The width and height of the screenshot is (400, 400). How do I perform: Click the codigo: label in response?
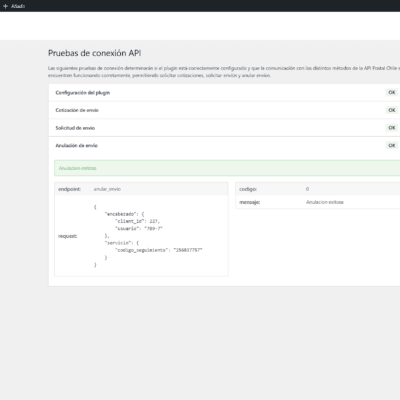click(x=248, y=189)
